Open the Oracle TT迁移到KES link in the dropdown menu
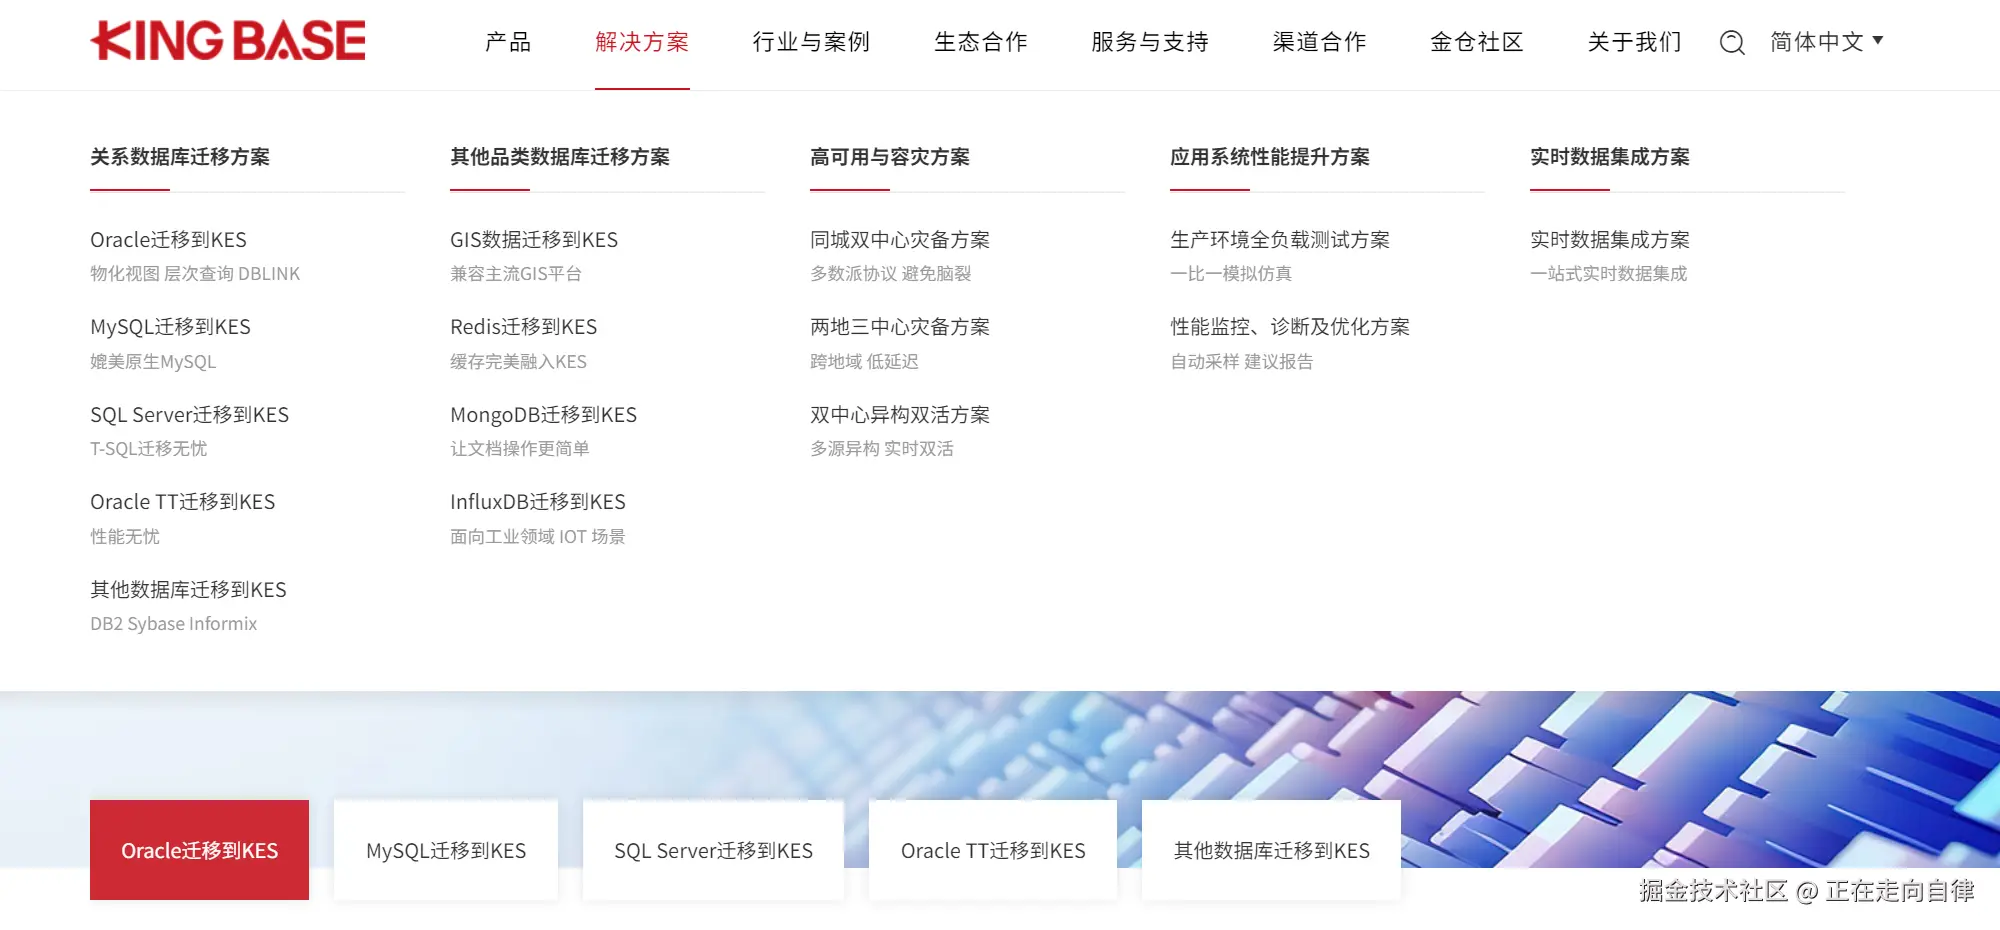2000x930 pixels. click(x=182, y=502)
